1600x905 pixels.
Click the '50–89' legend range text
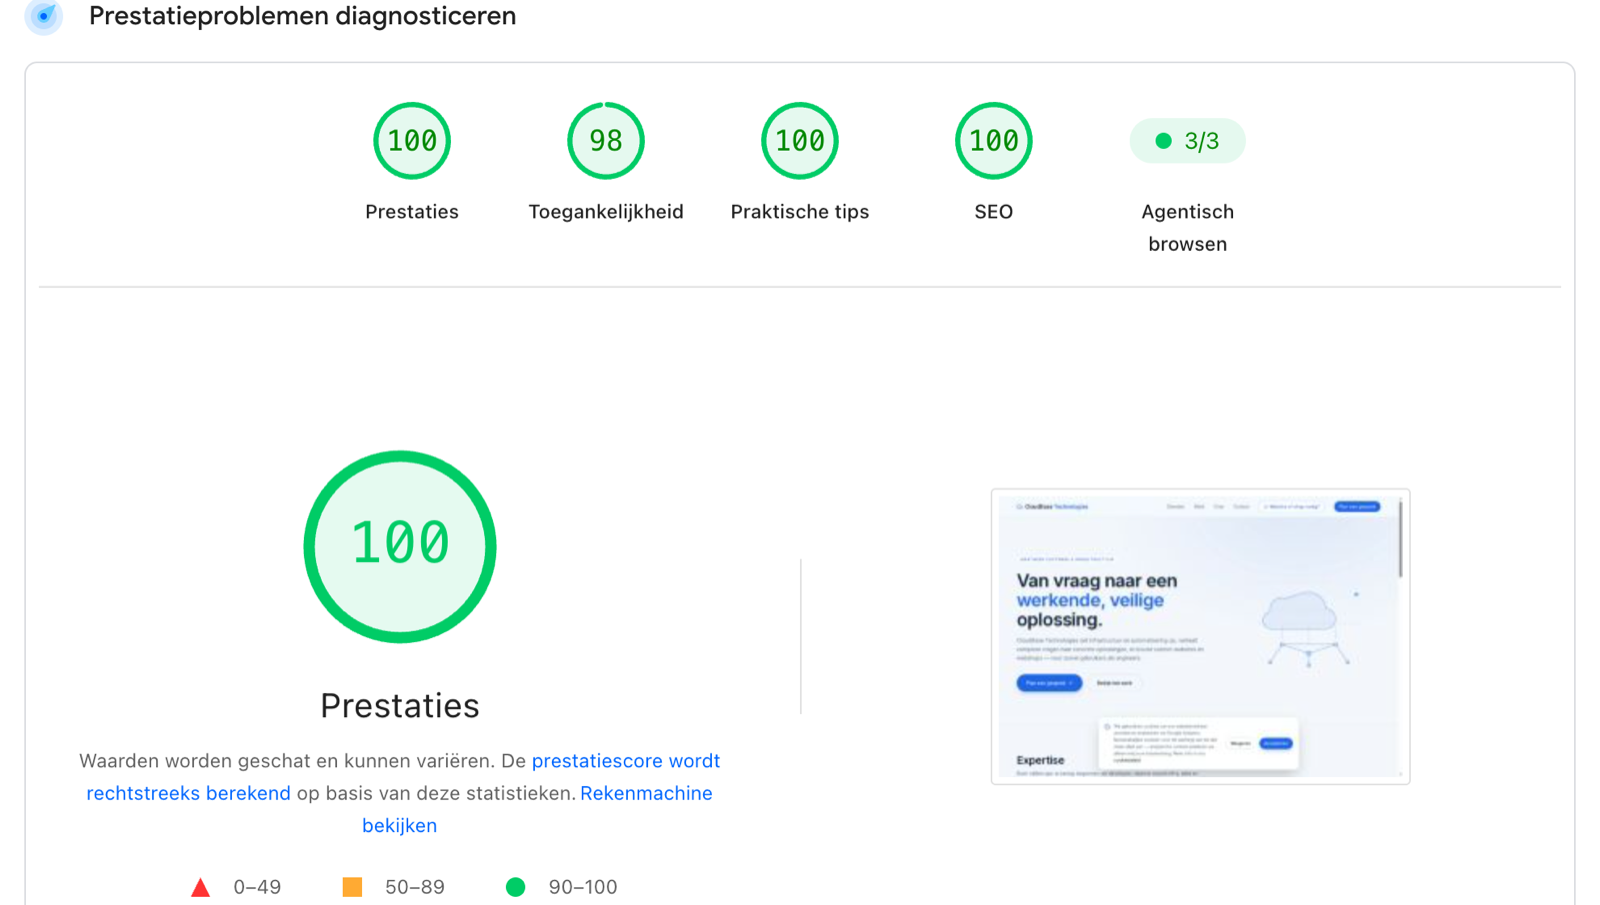click(415, 887)
